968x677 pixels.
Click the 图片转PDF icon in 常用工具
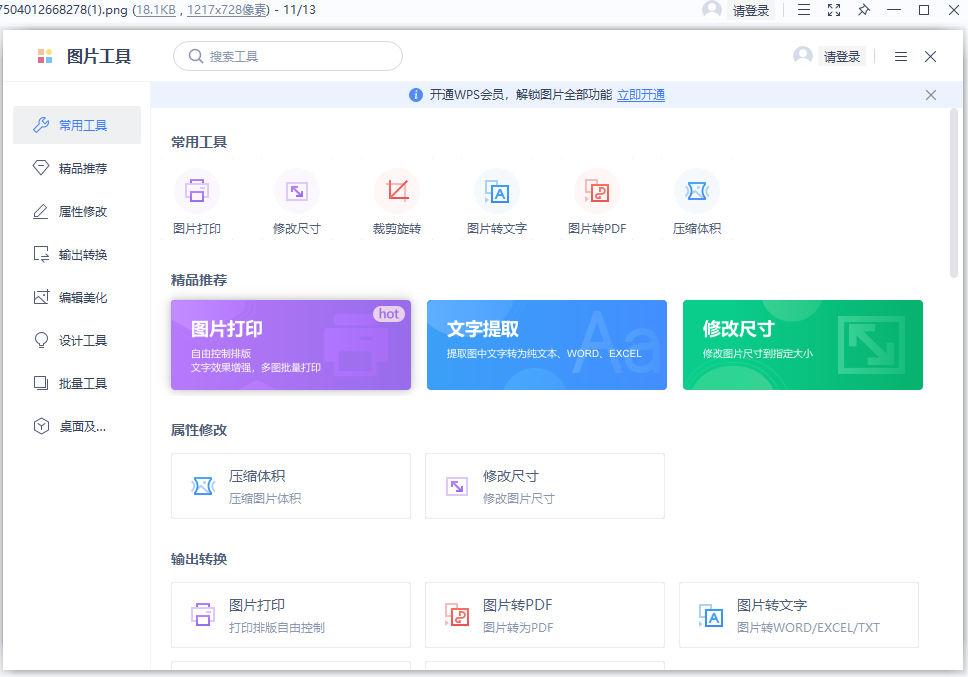click(597, 191)
